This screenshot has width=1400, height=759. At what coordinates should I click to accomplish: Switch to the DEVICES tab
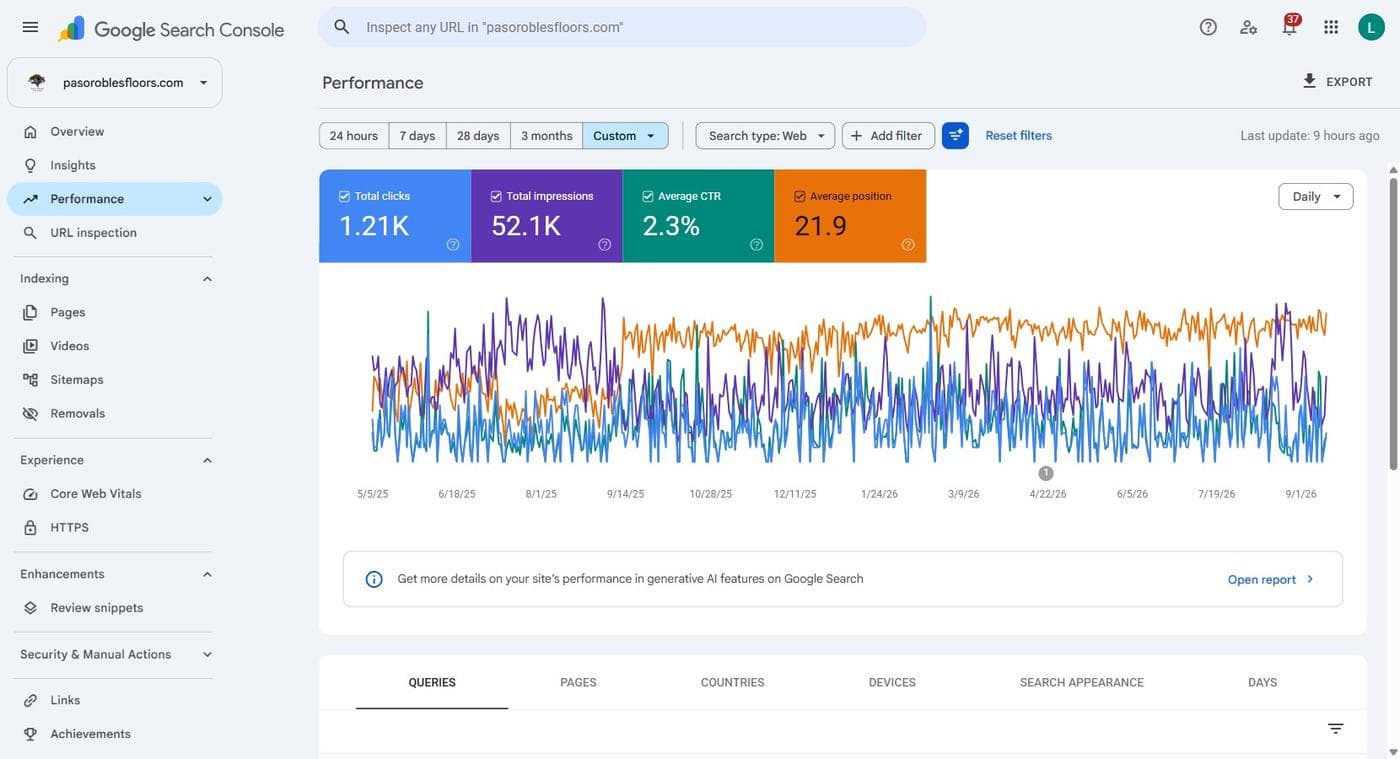click(x=892, y=682)
